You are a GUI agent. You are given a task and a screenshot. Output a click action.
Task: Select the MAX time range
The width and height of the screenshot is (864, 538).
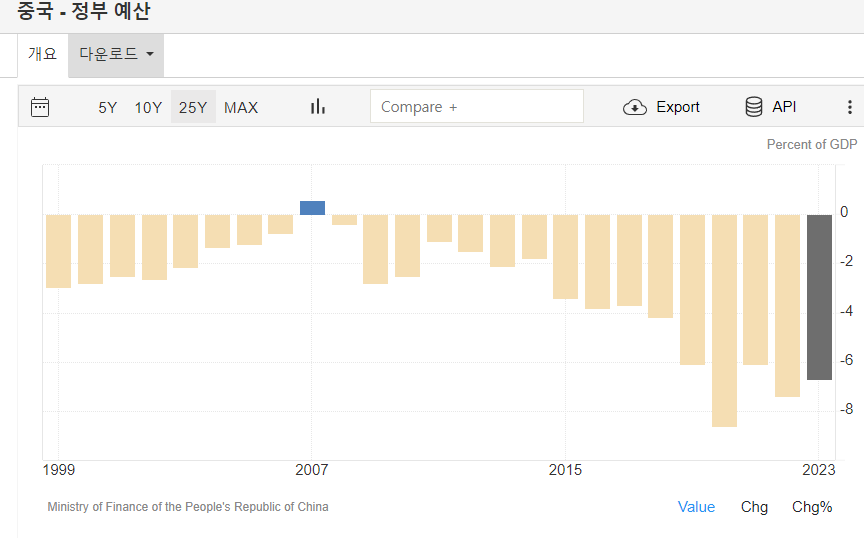coord(241,107)
